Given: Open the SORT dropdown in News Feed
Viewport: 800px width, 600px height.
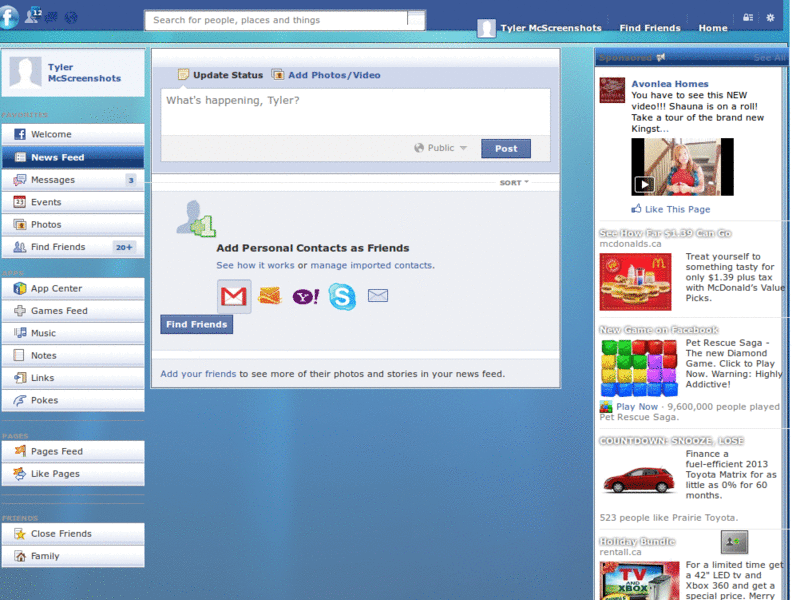Looking at the screenshot, I should [514, 182].
